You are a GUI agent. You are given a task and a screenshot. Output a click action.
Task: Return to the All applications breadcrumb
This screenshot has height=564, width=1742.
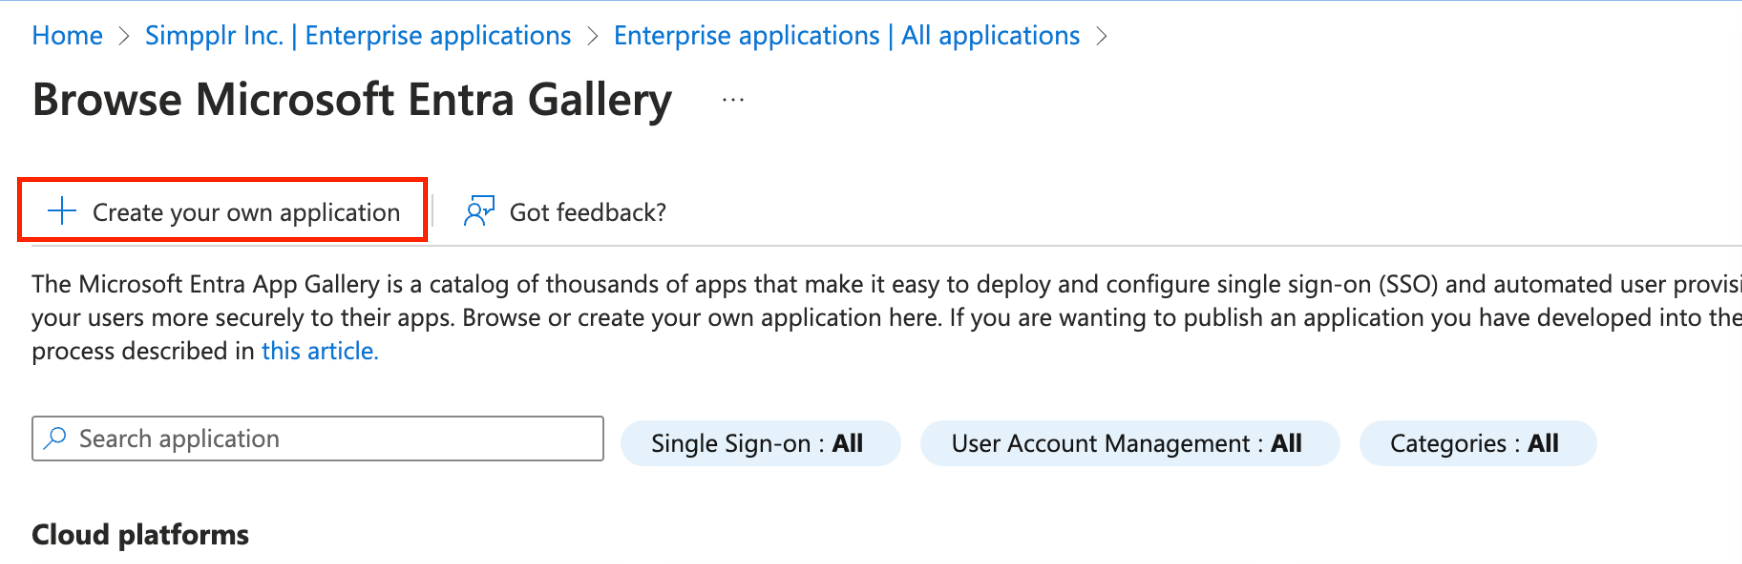point(846,36)
